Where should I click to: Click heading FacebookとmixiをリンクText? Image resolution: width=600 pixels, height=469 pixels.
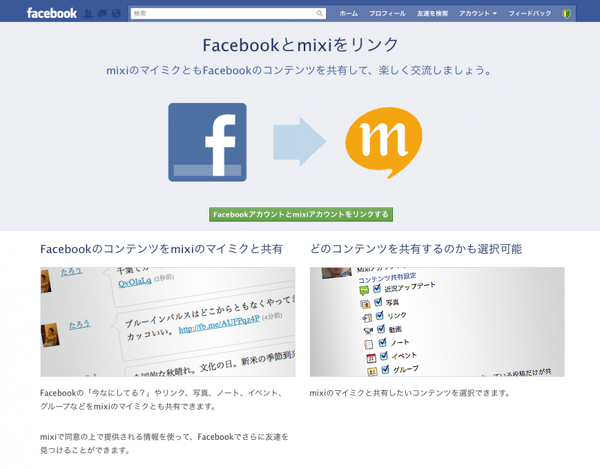(x=301, y=45)
